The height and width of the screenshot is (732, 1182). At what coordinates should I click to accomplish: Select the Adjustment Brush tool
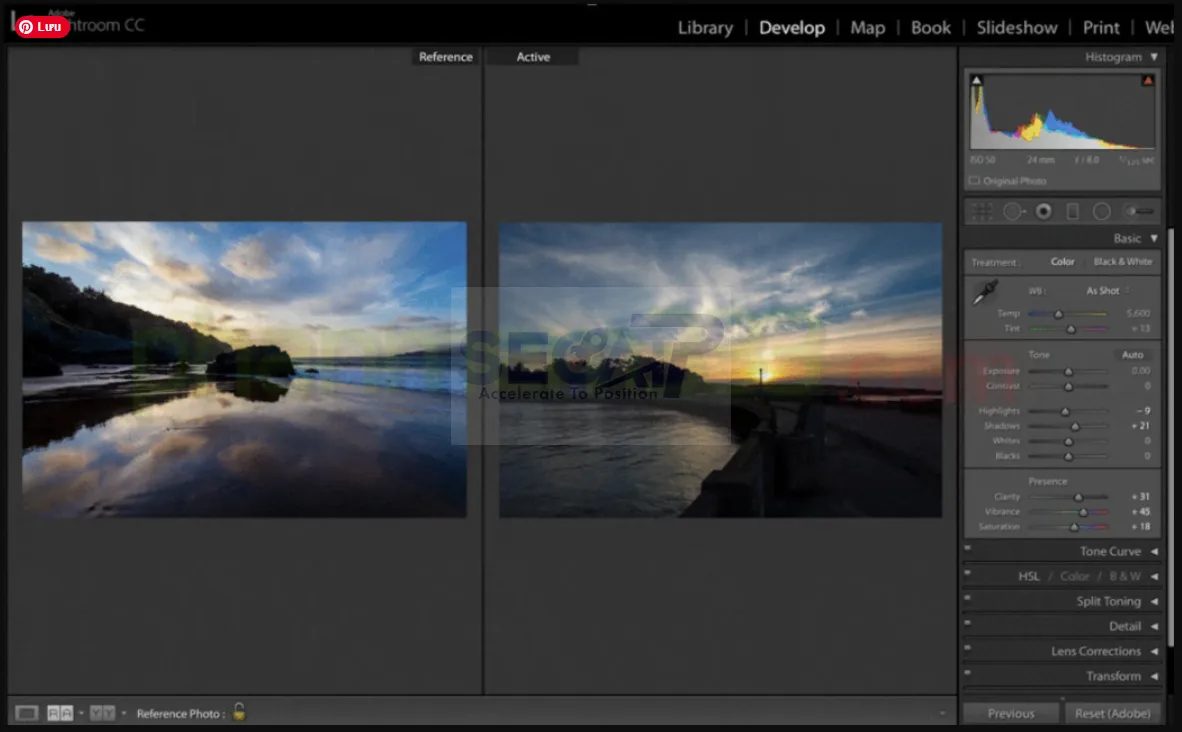[x=1138, y=211]
